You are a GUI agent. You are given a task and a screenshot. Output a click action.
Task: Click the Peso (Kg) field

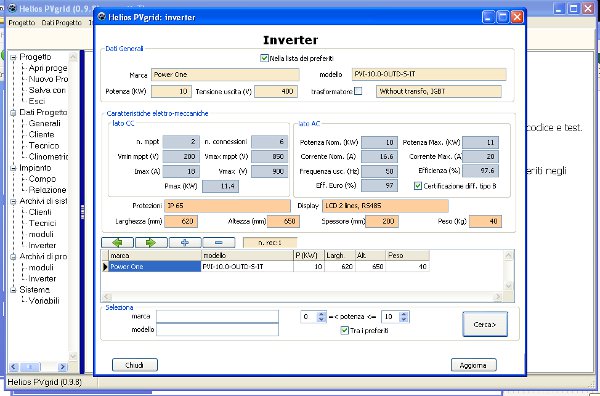tap(485, 221)
